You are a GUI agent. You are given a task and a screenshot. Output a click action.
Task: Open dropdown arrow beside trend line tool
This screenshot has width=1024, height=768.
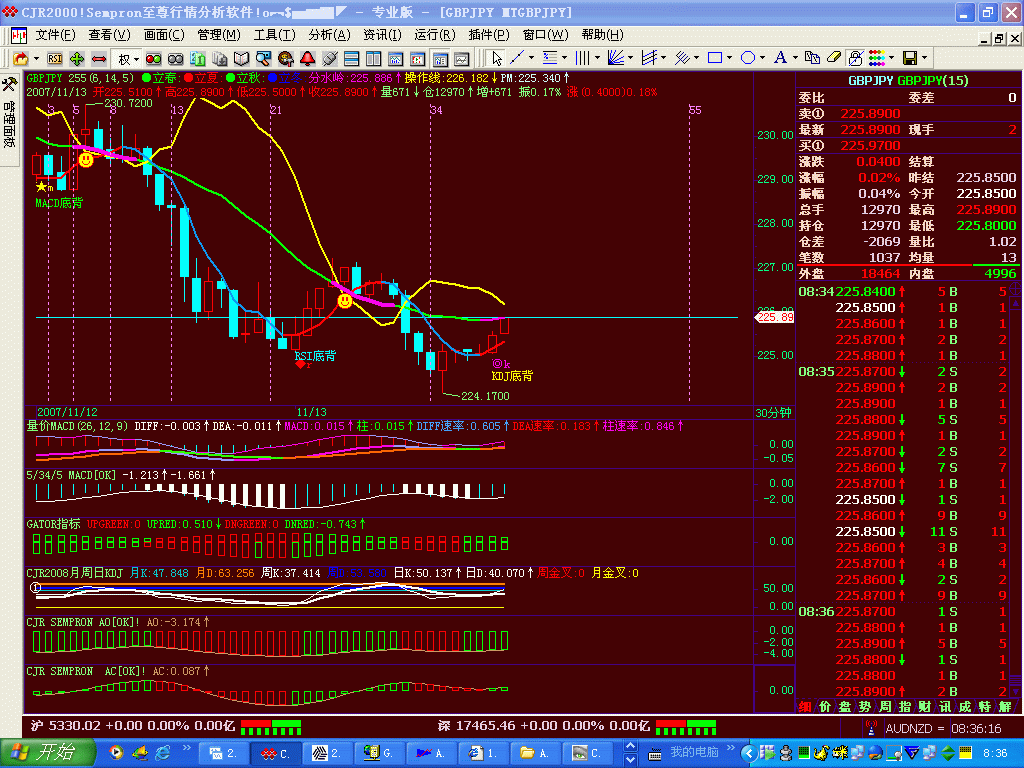click(531, 58)
